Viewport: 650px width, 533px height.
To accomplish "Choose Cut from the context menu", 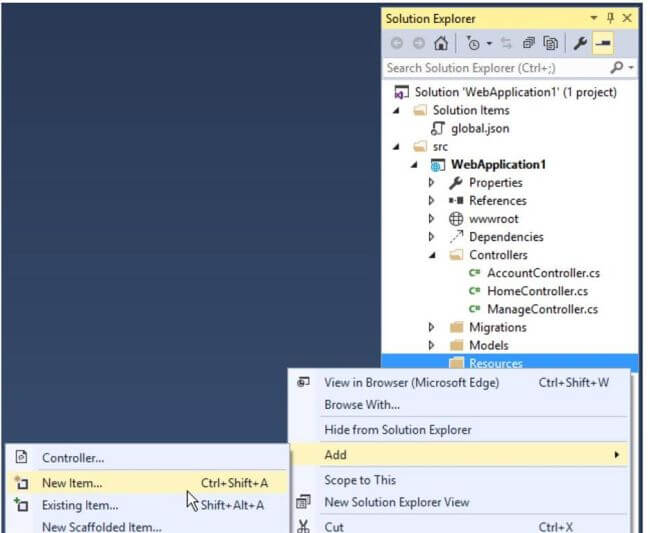I will [x=459, y=526].
